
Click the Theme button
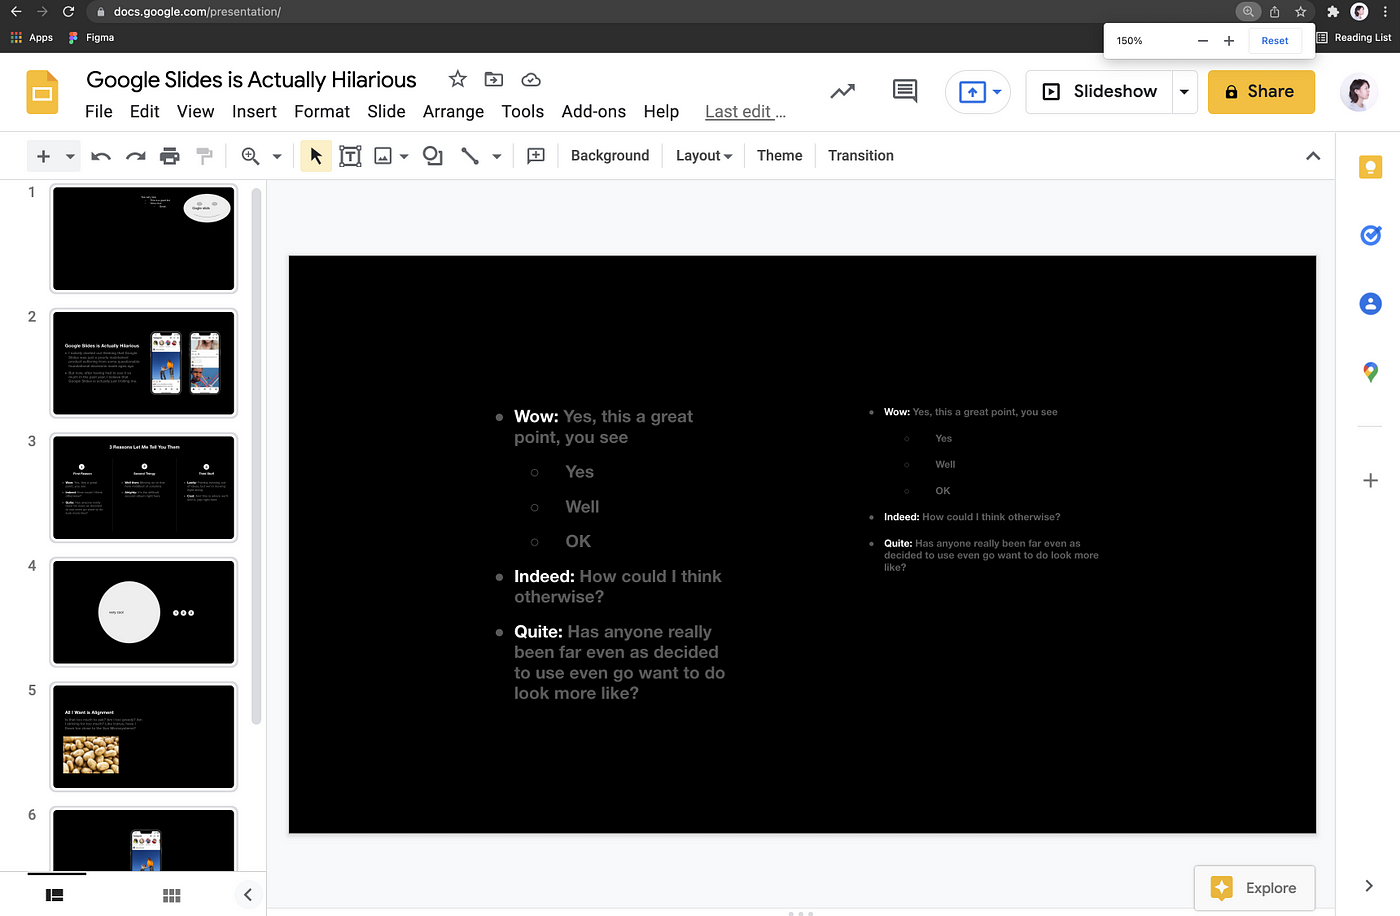coord(780,156)
